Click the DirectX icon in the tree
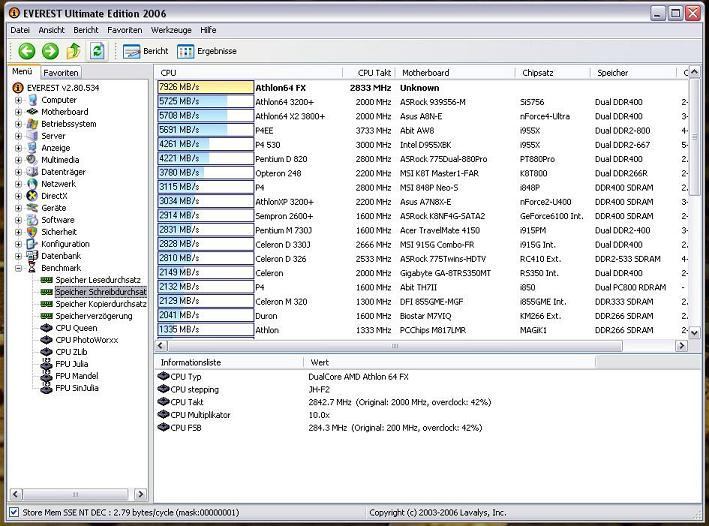709x526 pixels. point(32,196)
